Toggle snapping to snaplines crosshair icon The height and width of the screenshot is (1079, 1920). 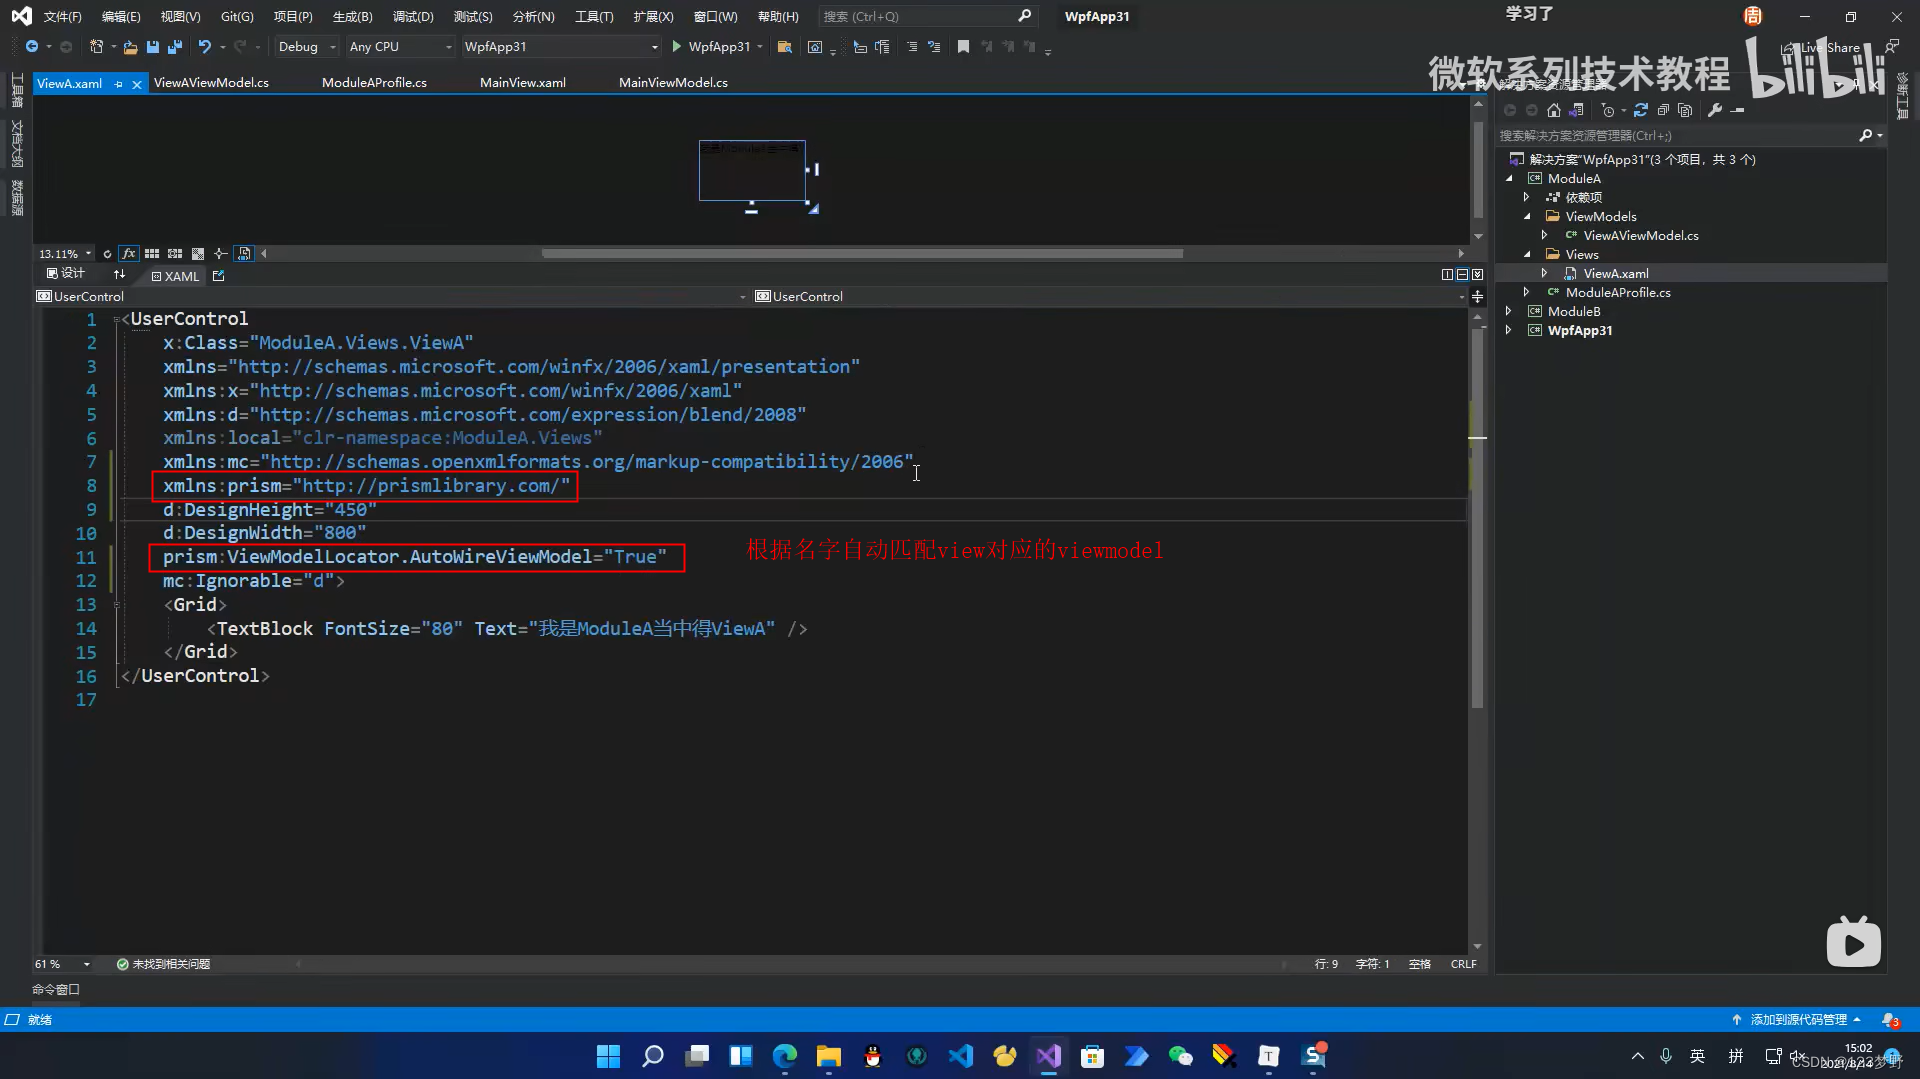[221, 254]
